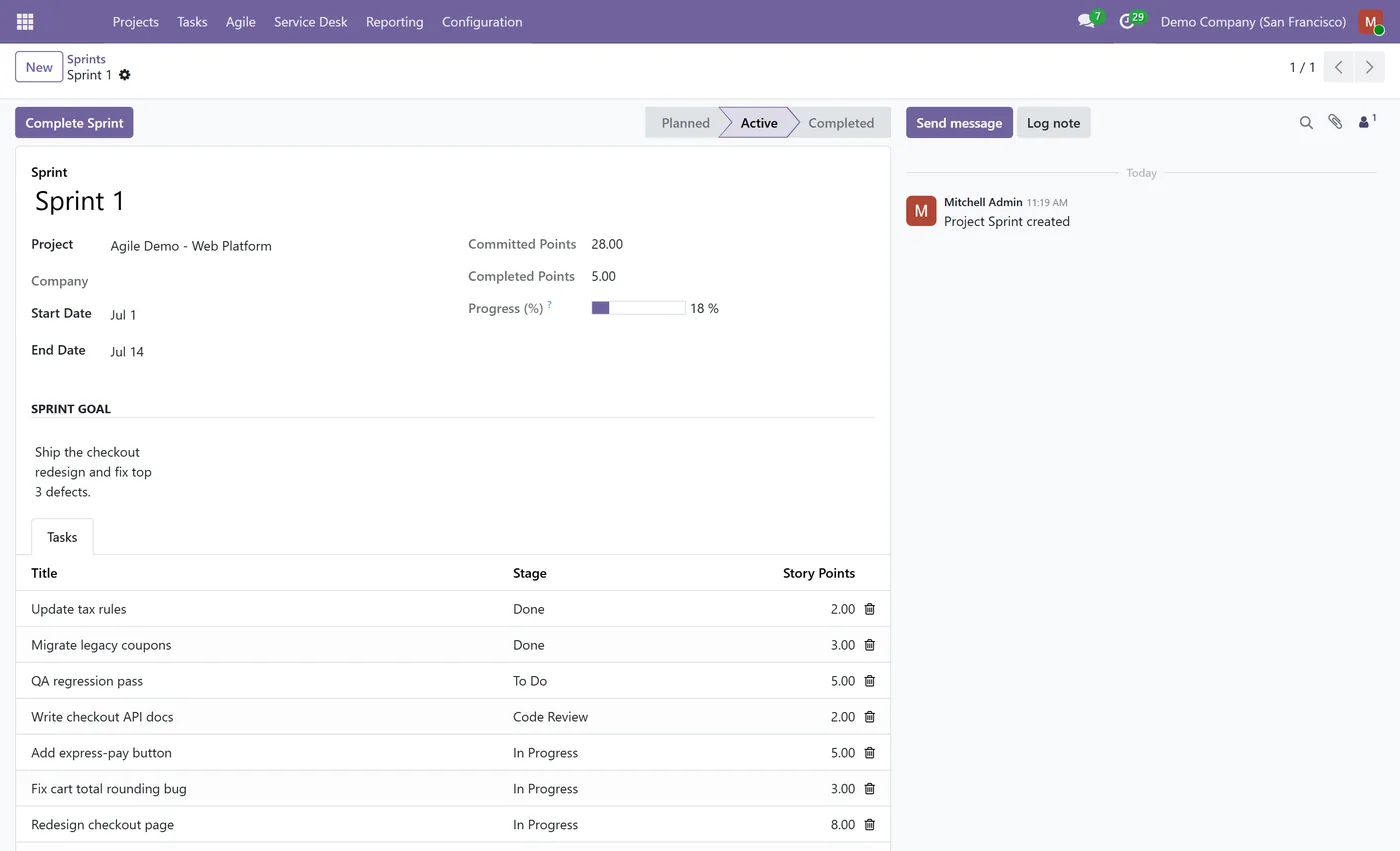Go to next record arrow
1400x851 pixels.
point(1369,67)
